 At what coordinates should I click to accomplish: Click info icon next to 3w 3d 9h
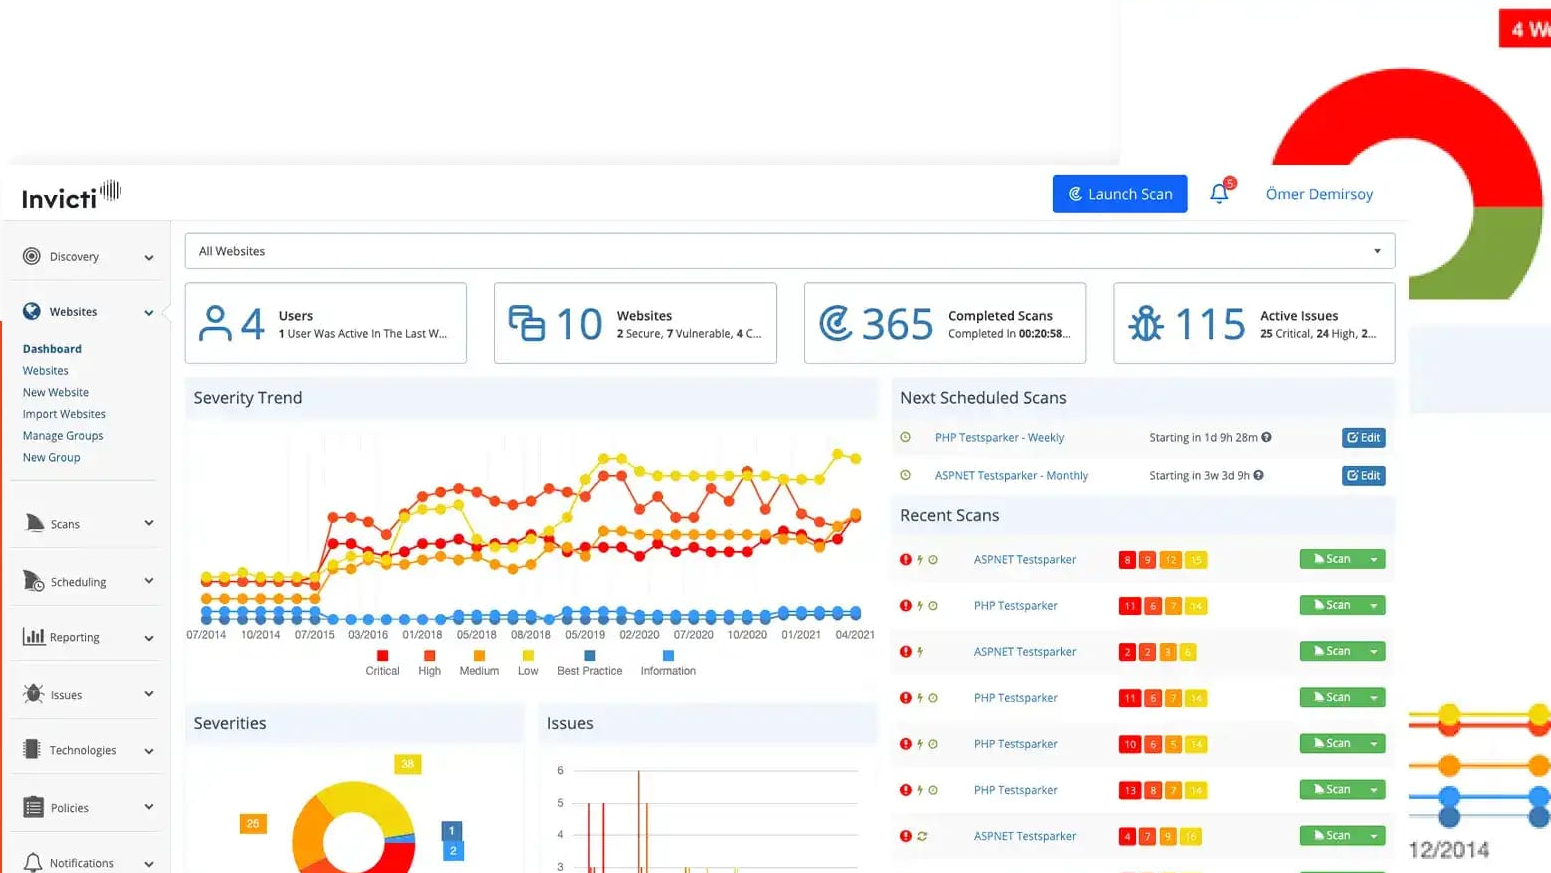(x=1258, y=475)
